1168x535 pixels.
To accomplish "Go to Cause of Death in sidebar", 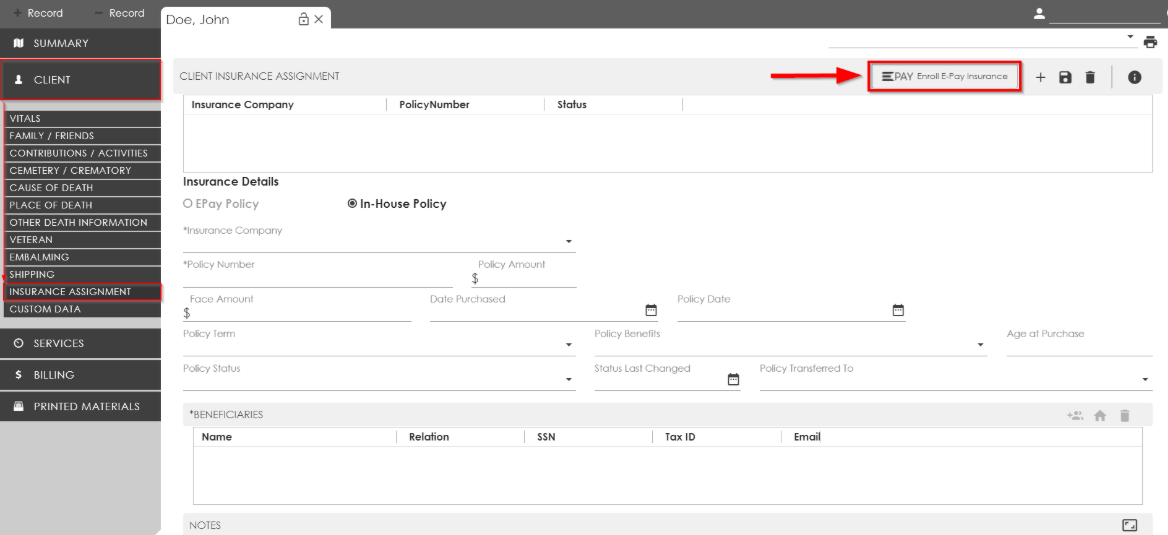I will point(51,188).
